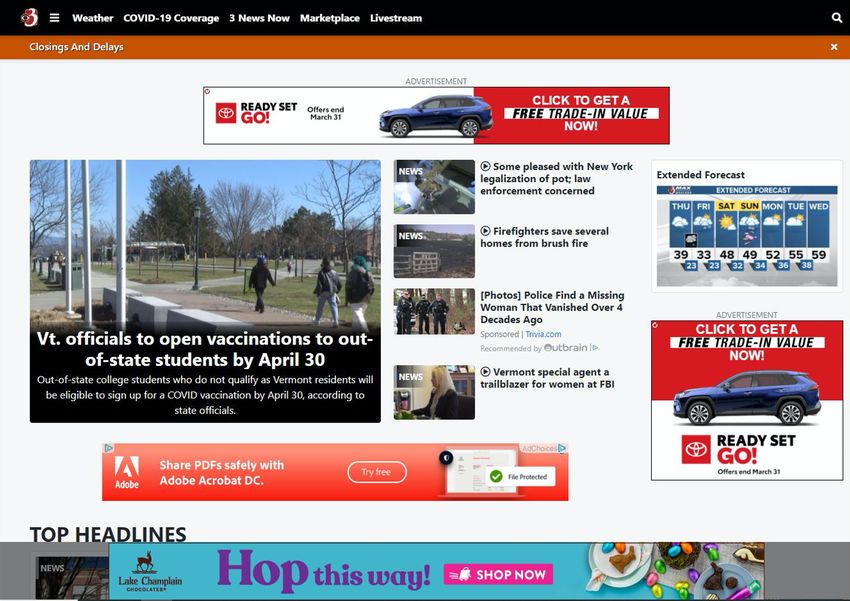850x601 pixels.
Task: Open Closings And Delays link
Action: [76, 47]
